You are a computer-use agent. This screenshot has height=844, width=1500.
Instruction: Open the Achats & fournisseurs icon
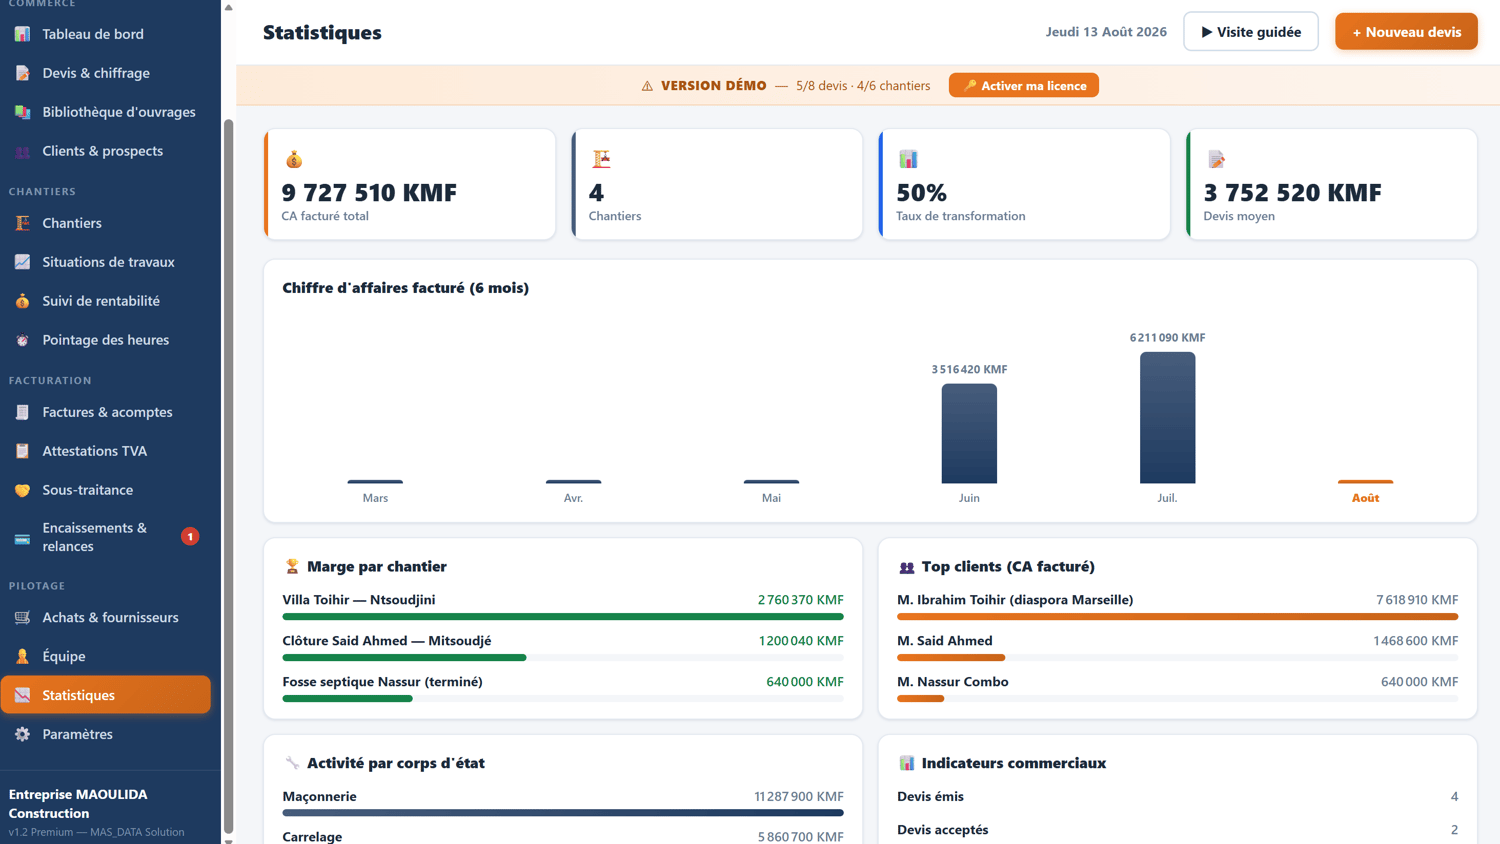(x=22, y=617)
